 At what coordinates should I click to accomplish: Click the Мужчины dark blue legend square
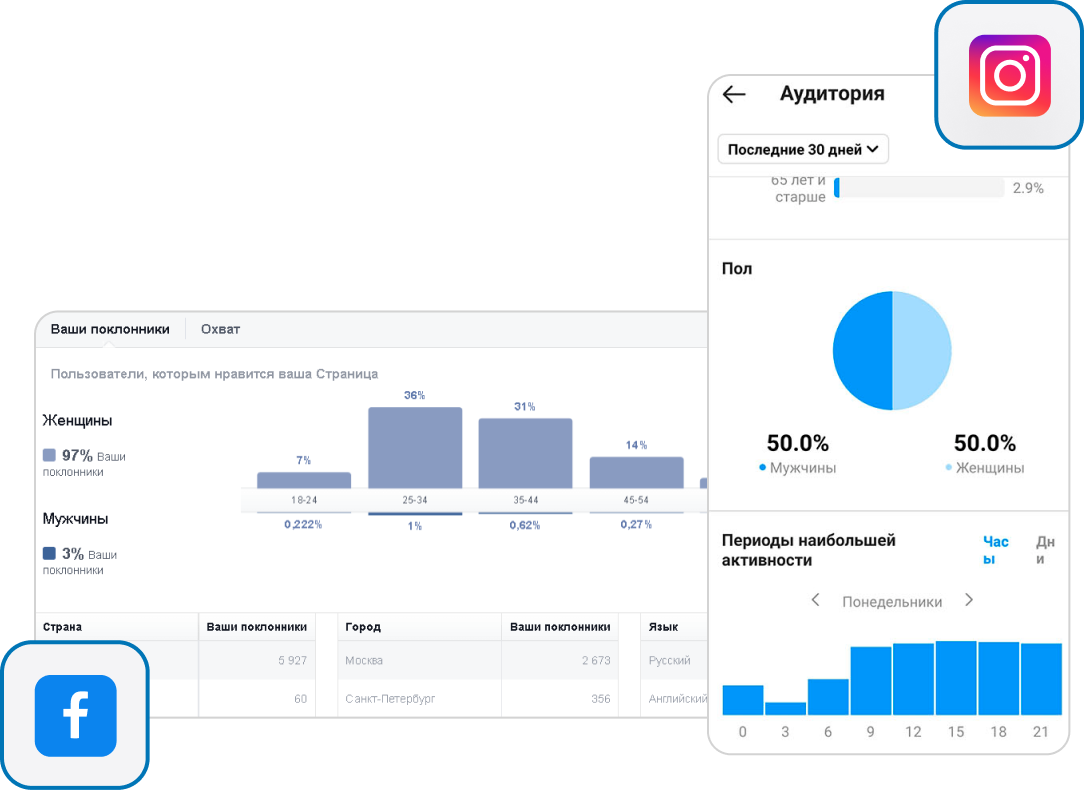(49, 553)
